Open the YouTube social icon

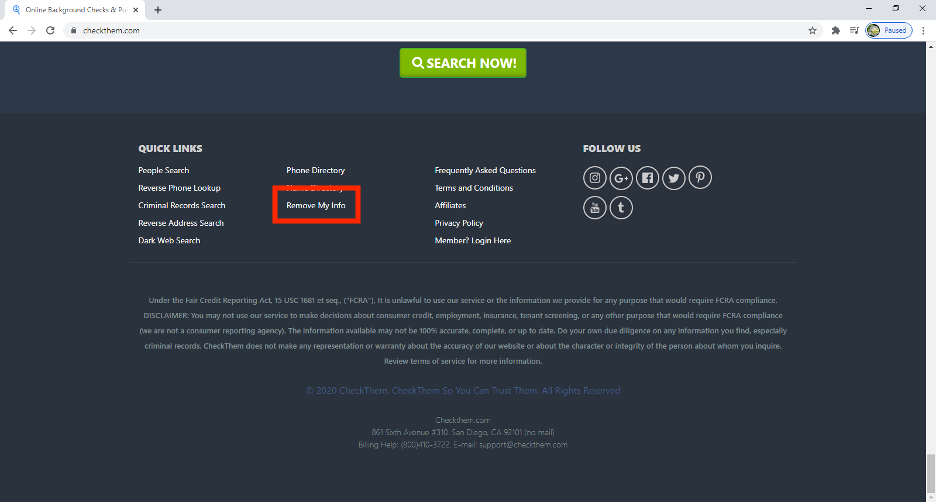point(595,208)
